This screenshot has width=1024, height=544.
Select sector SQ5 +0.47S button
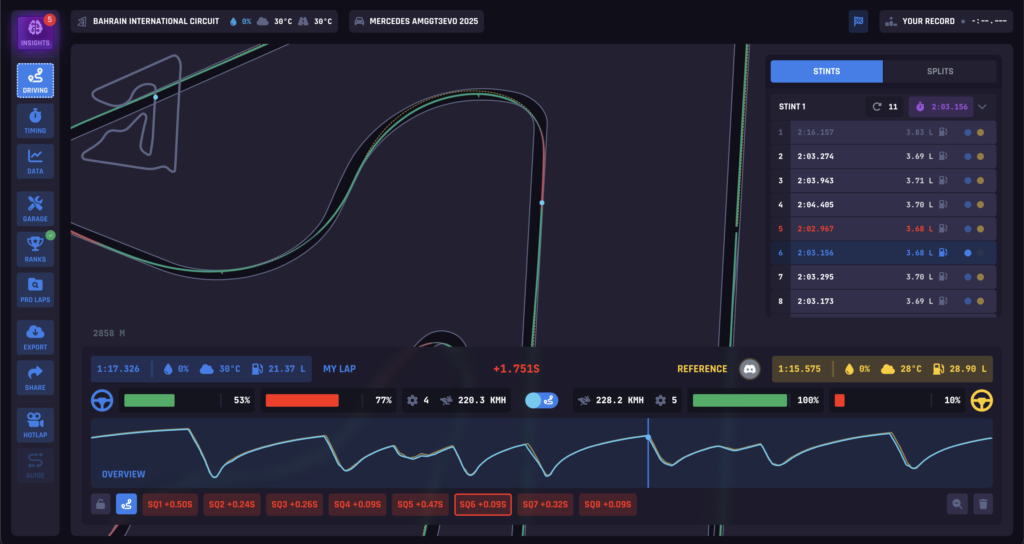[420, 505]
